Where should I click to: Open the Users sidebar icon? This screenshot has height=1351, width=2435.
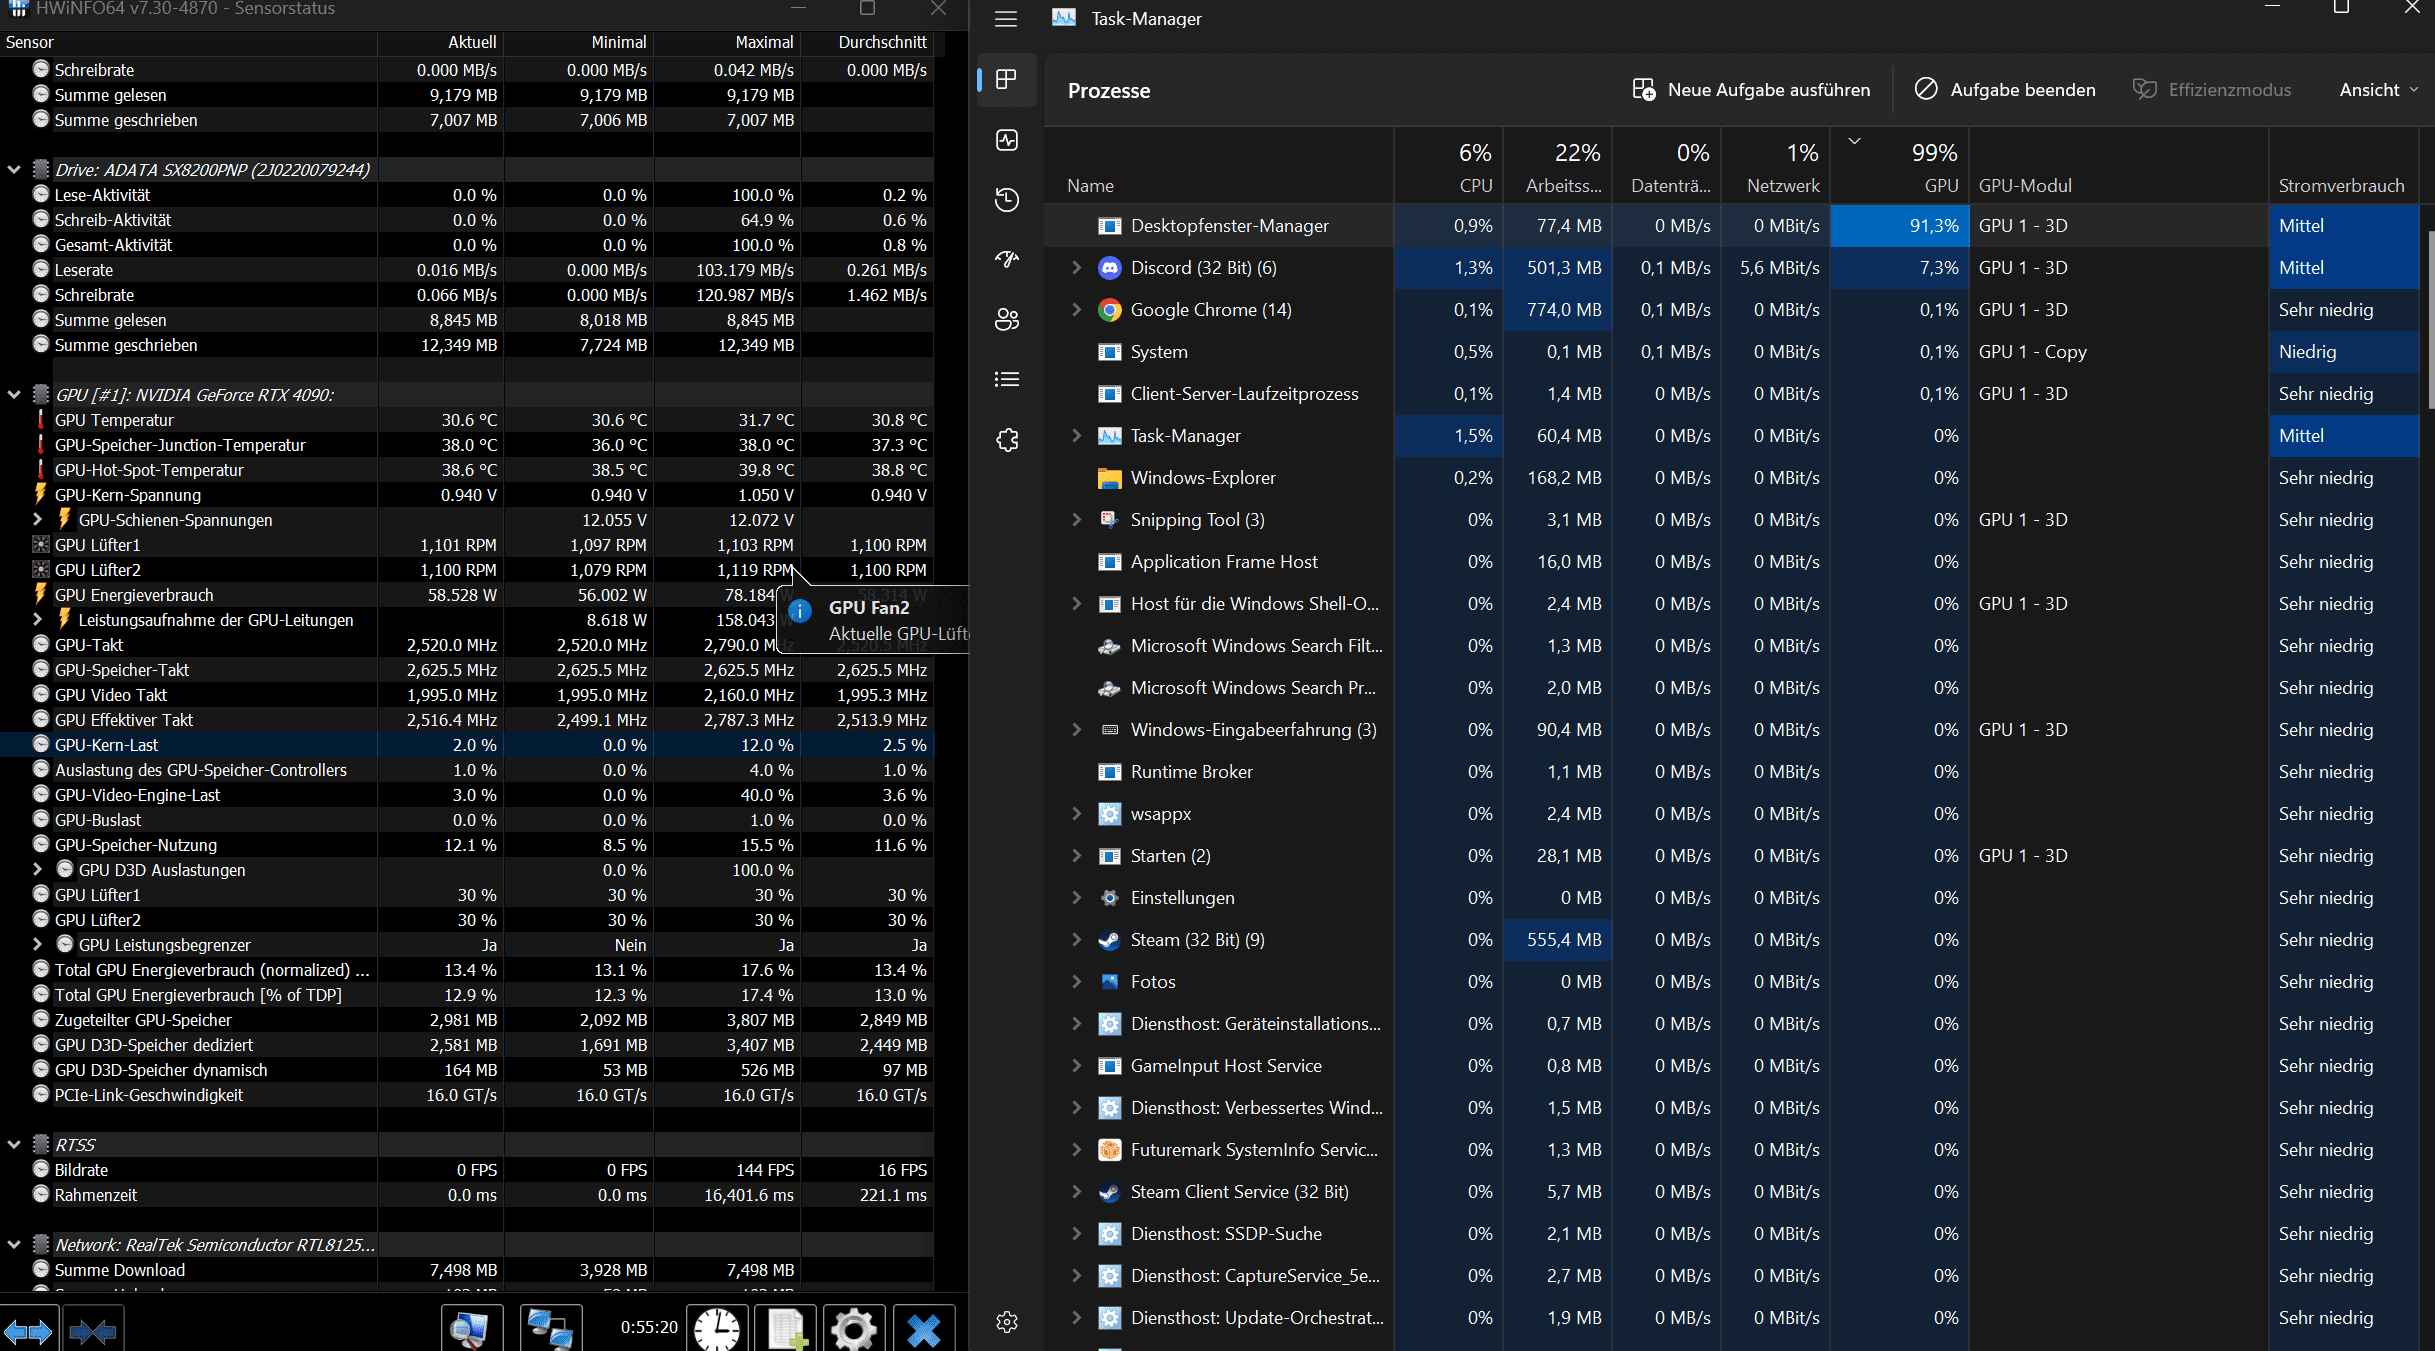click(1007, 319)
